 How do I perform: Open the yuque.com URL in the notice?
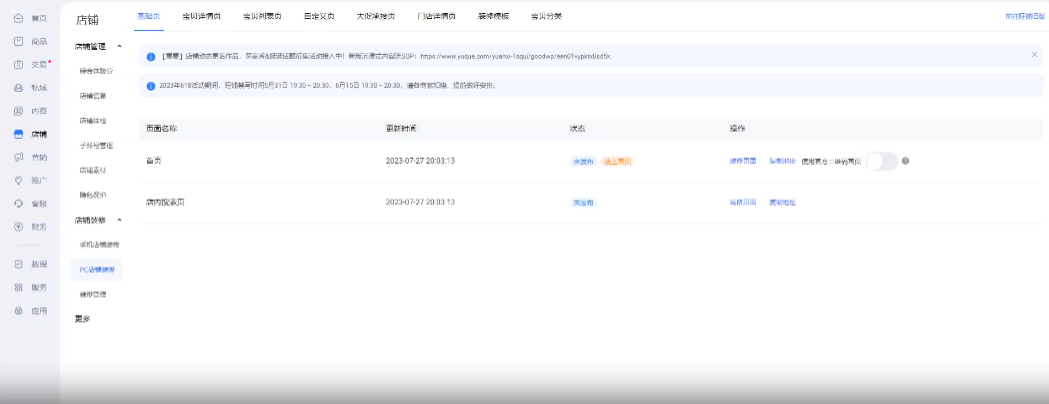point(515,57)
